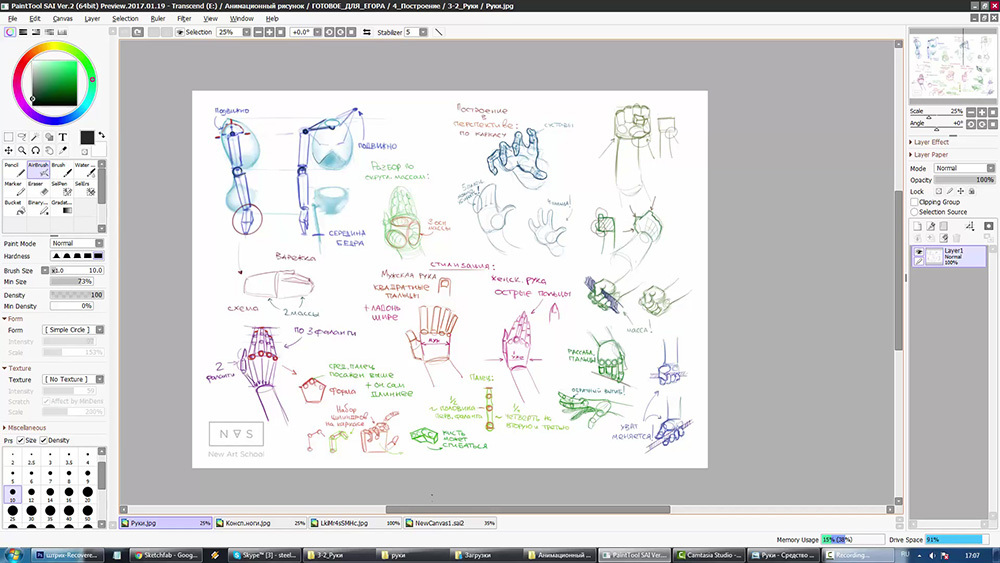Screen dimensions: 1000x563
Task: Hide Layer1 using its eye icon
Action: 919,253
